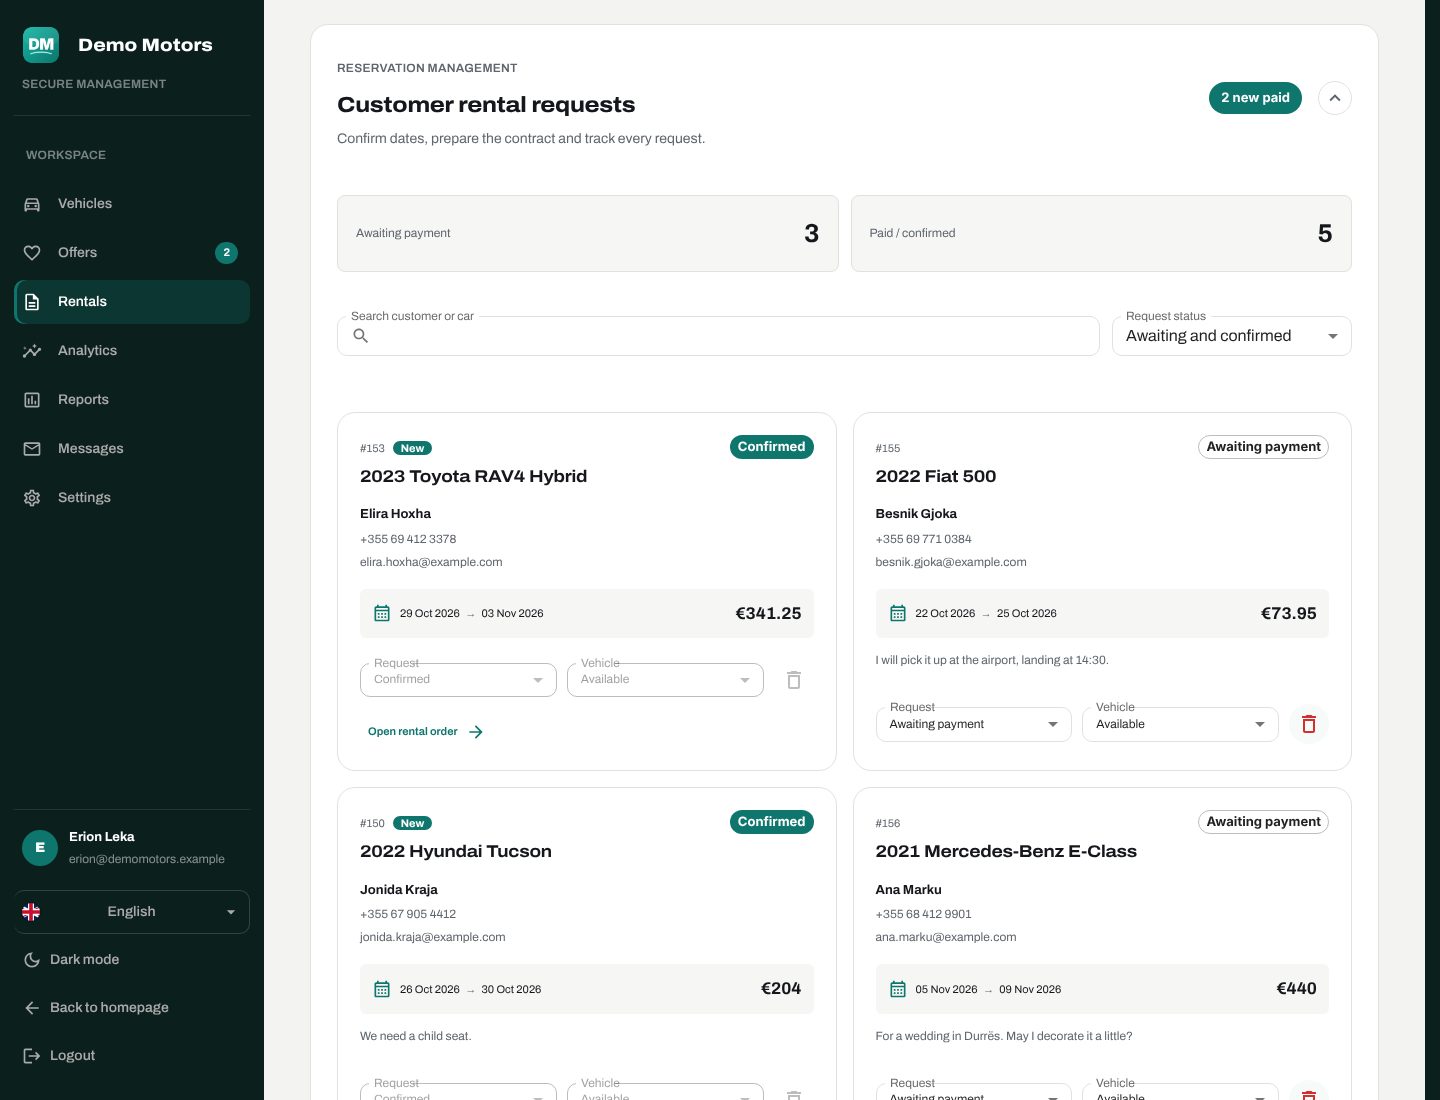The image size is (1440, 1100).
Task: Delete the Fiat 500 rental request
Action: click(x=1309, y=724)
